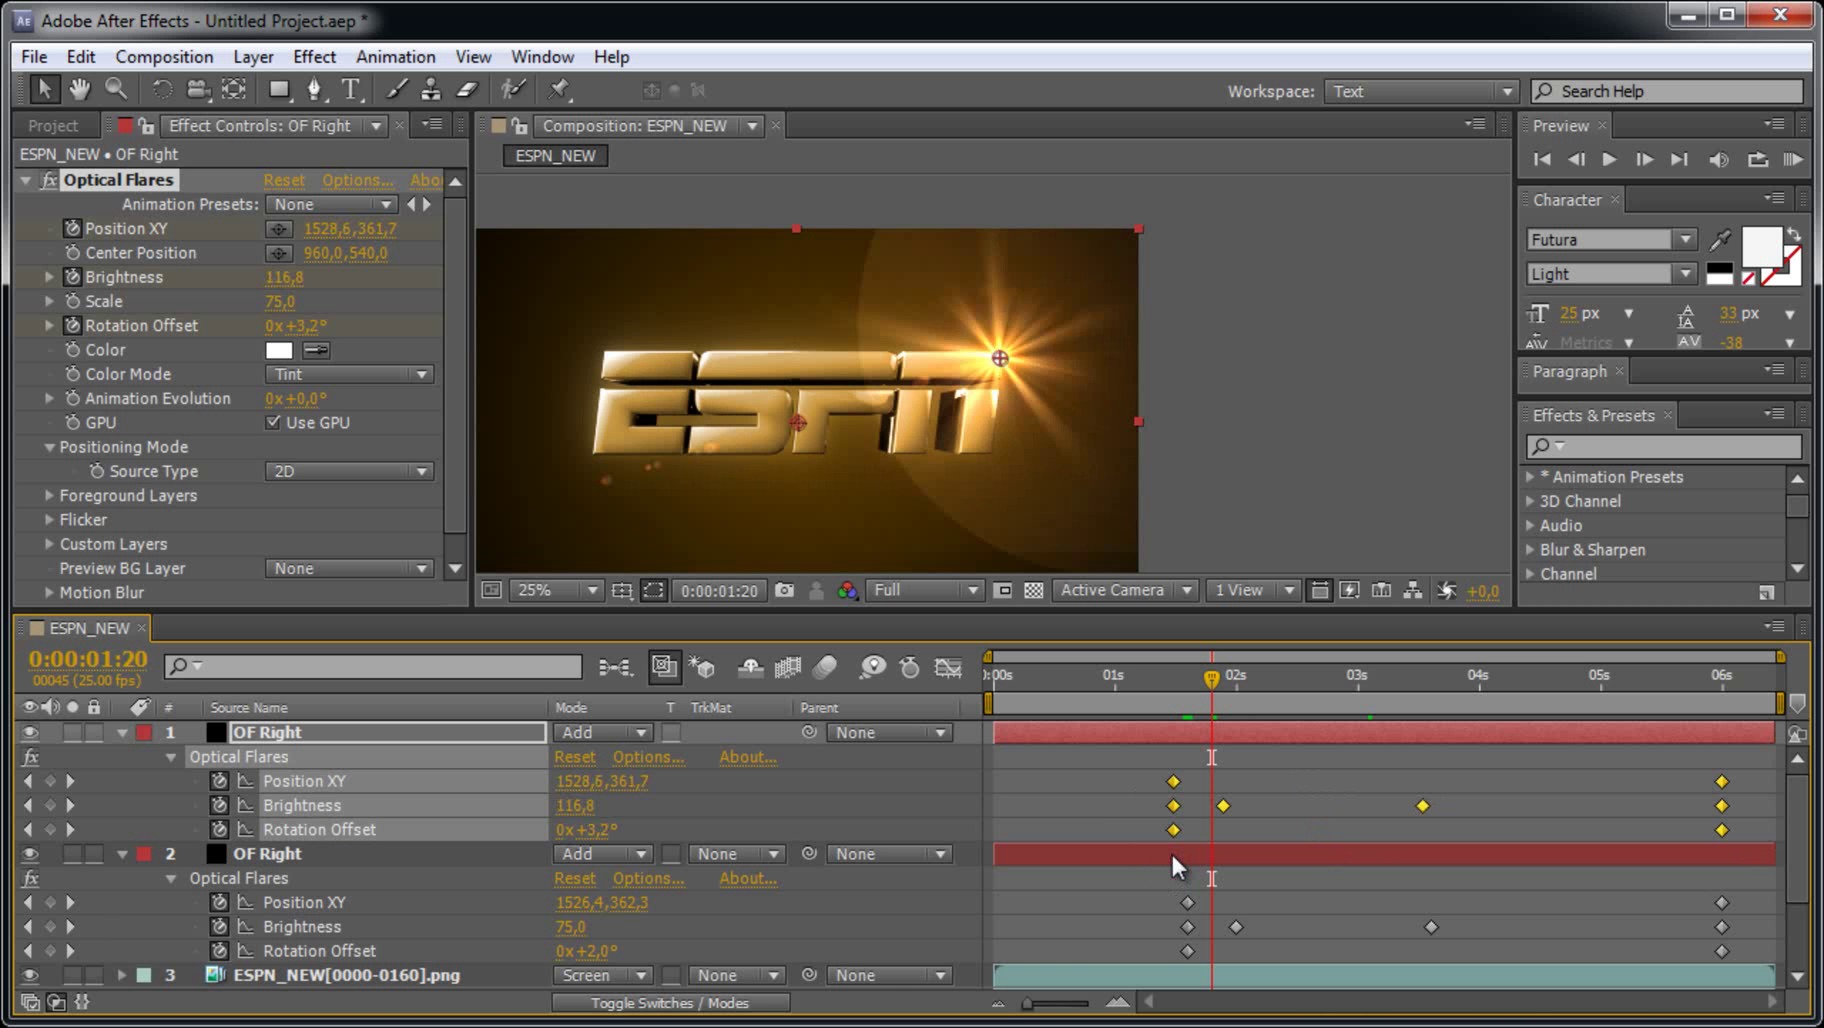Select the Pen tool
The height and width of the screenshot is (1028, 1824).
[x=315, y=89]
